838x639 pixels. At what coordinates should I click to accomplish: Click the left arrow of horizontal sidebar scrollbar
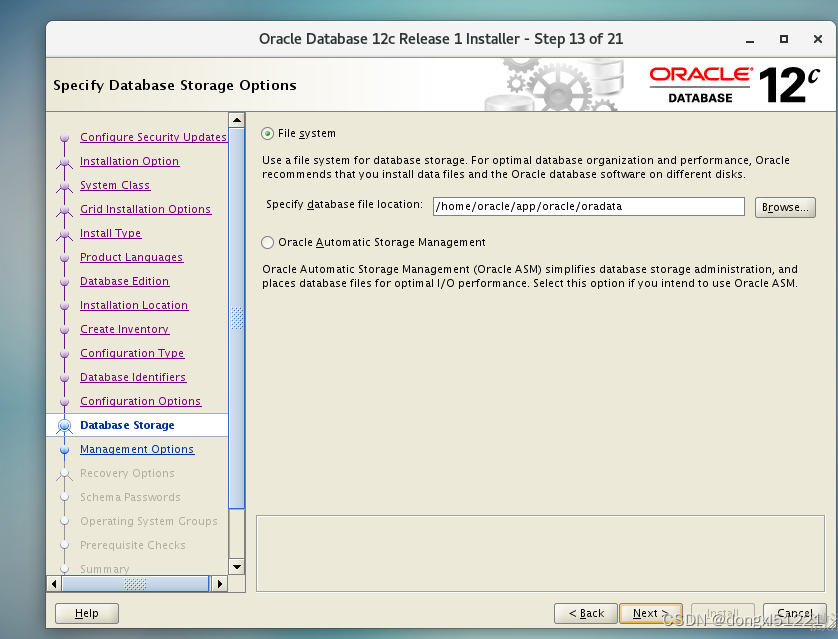(x=55, y=583)
